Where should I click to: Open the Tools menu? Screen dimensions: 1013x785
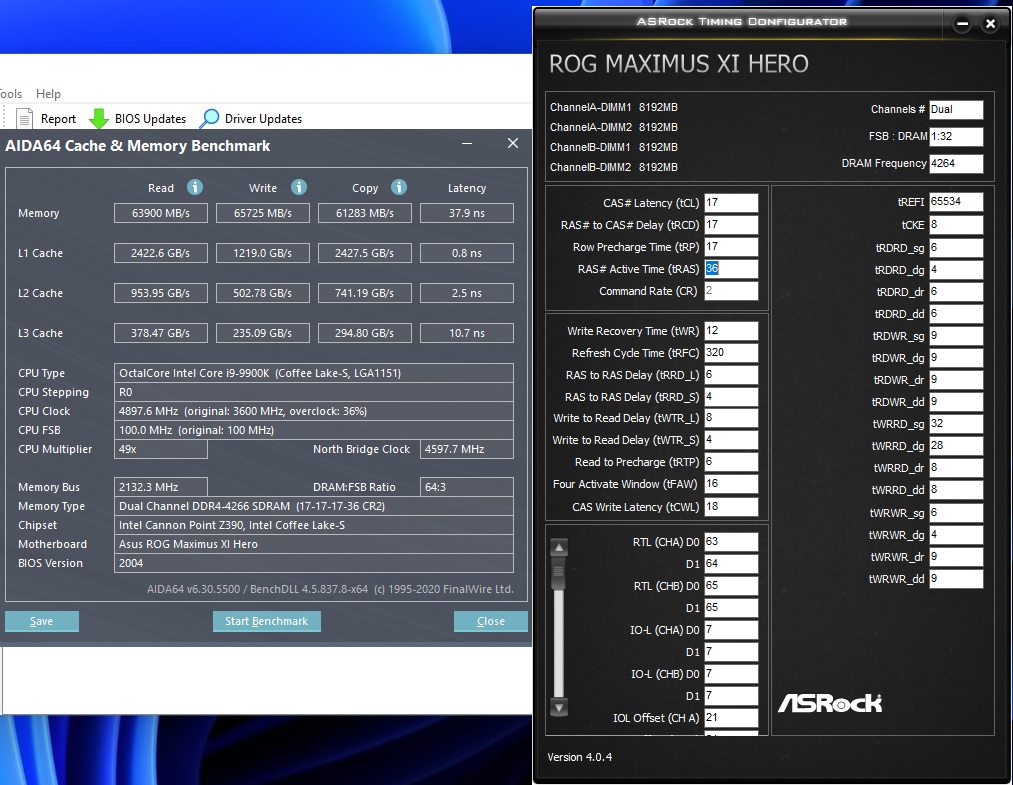pos(11,94)
